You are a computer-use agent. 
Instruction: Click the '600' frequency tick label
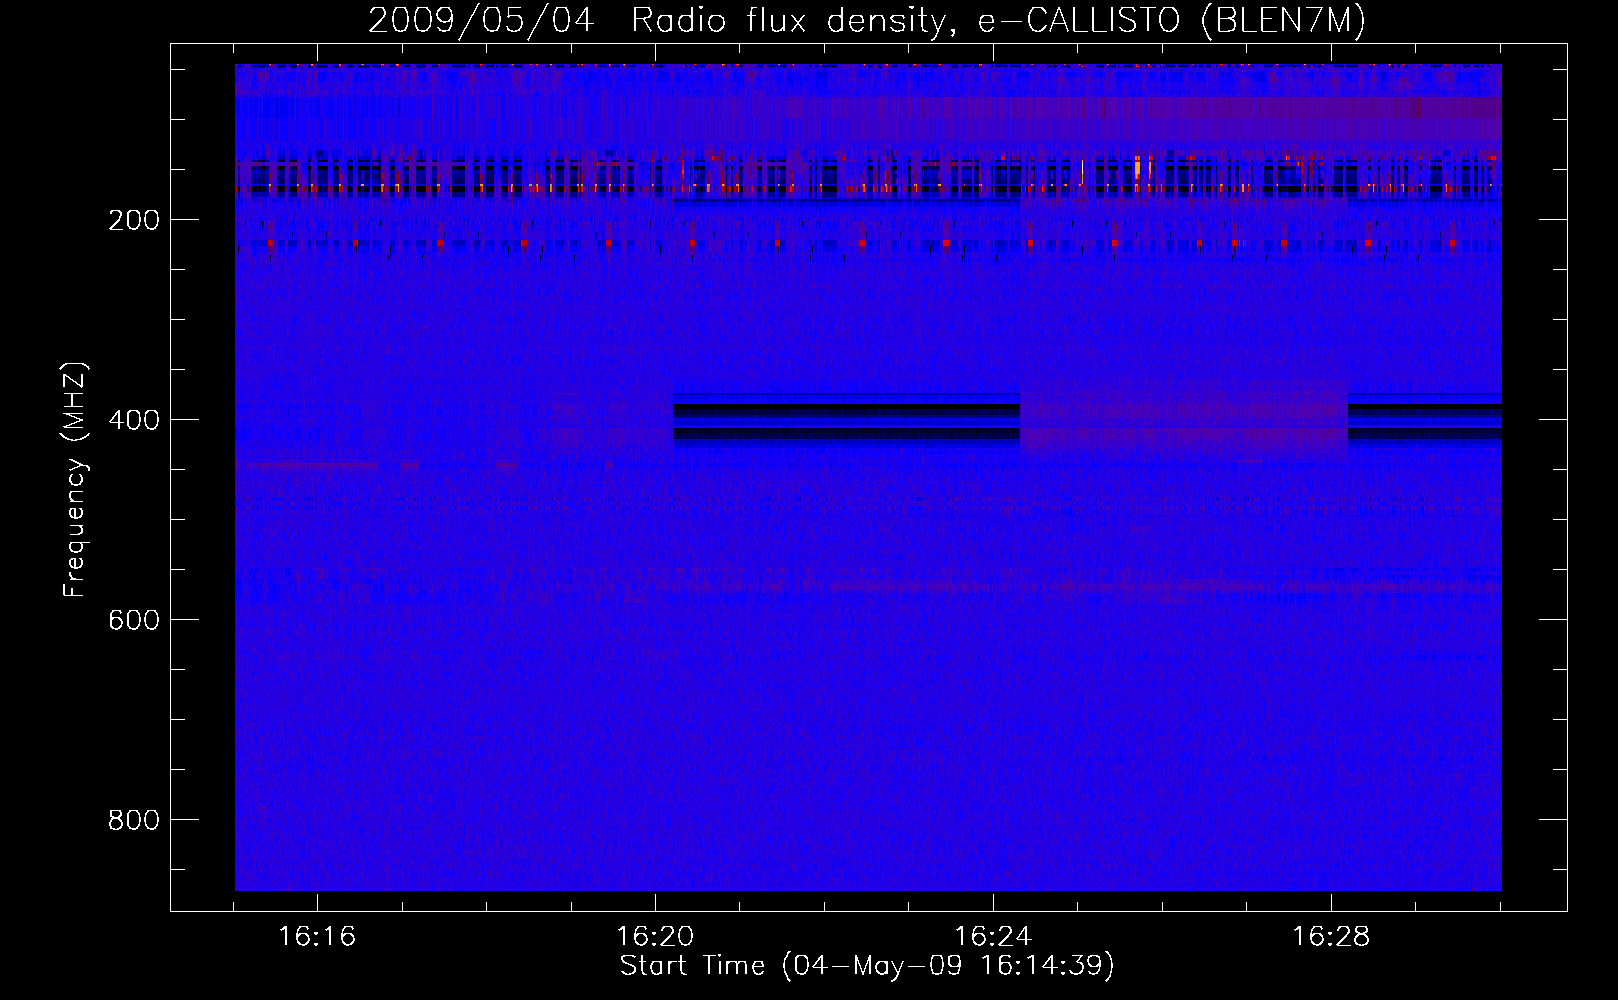click(x=134, y=620)
